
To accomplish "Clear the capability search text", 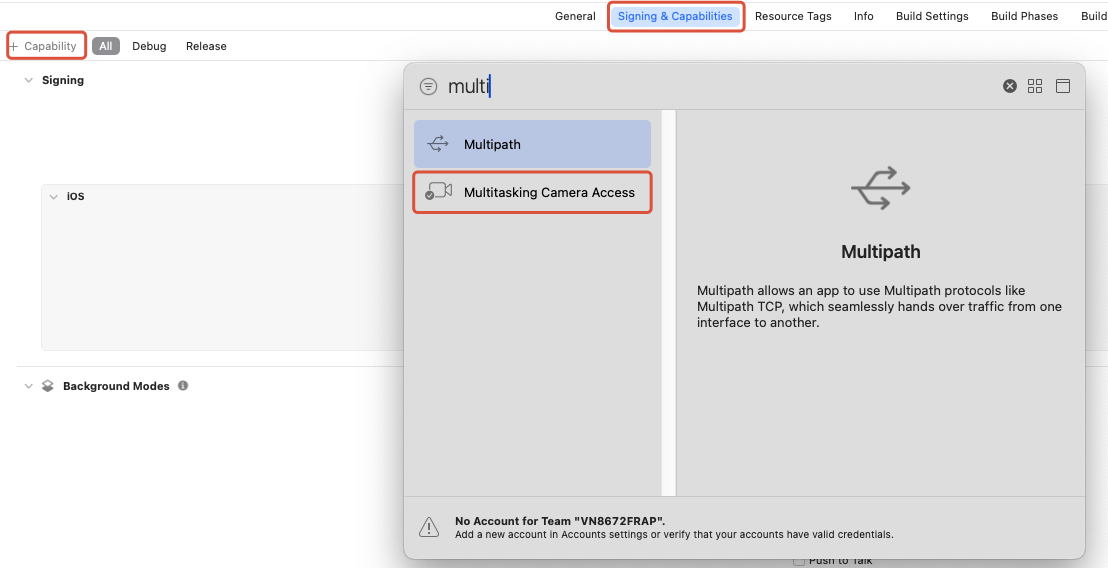I will 1010,87.
